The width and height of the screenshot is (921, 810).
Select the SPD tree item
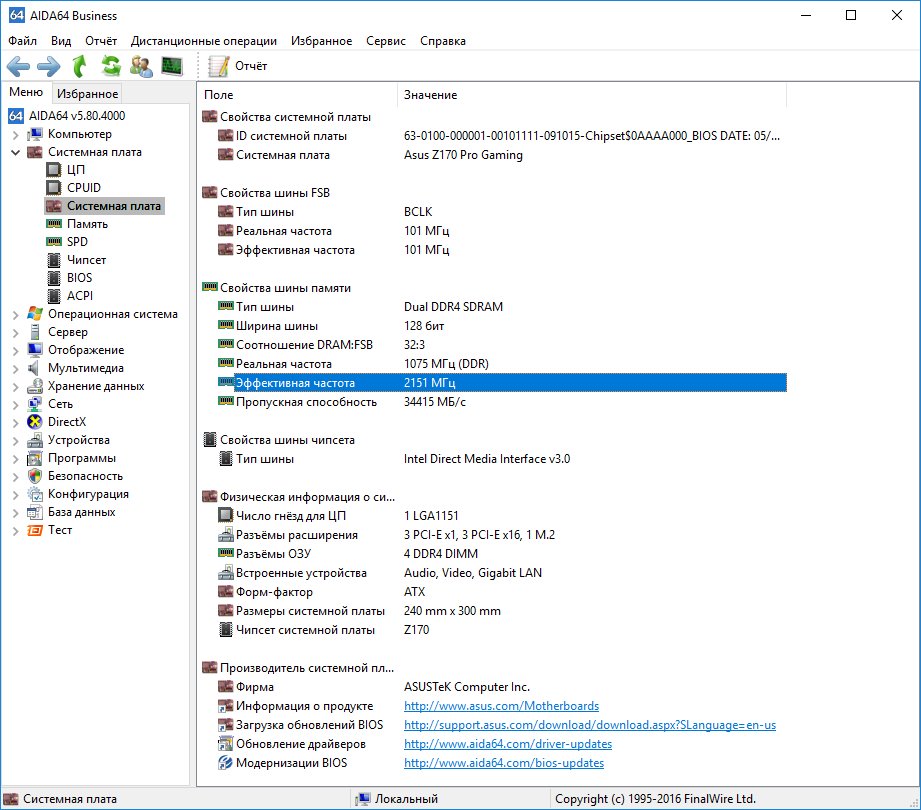click(x=77, y=241)
